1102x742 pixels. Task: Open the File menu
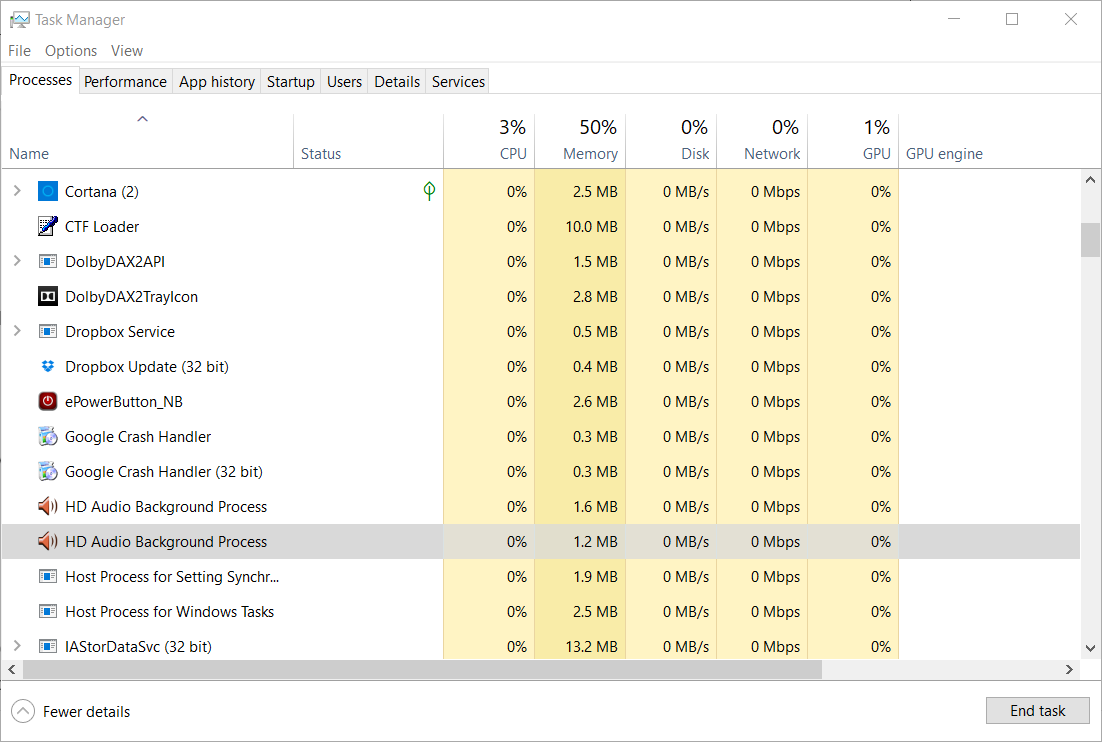(x=20, y=51)
